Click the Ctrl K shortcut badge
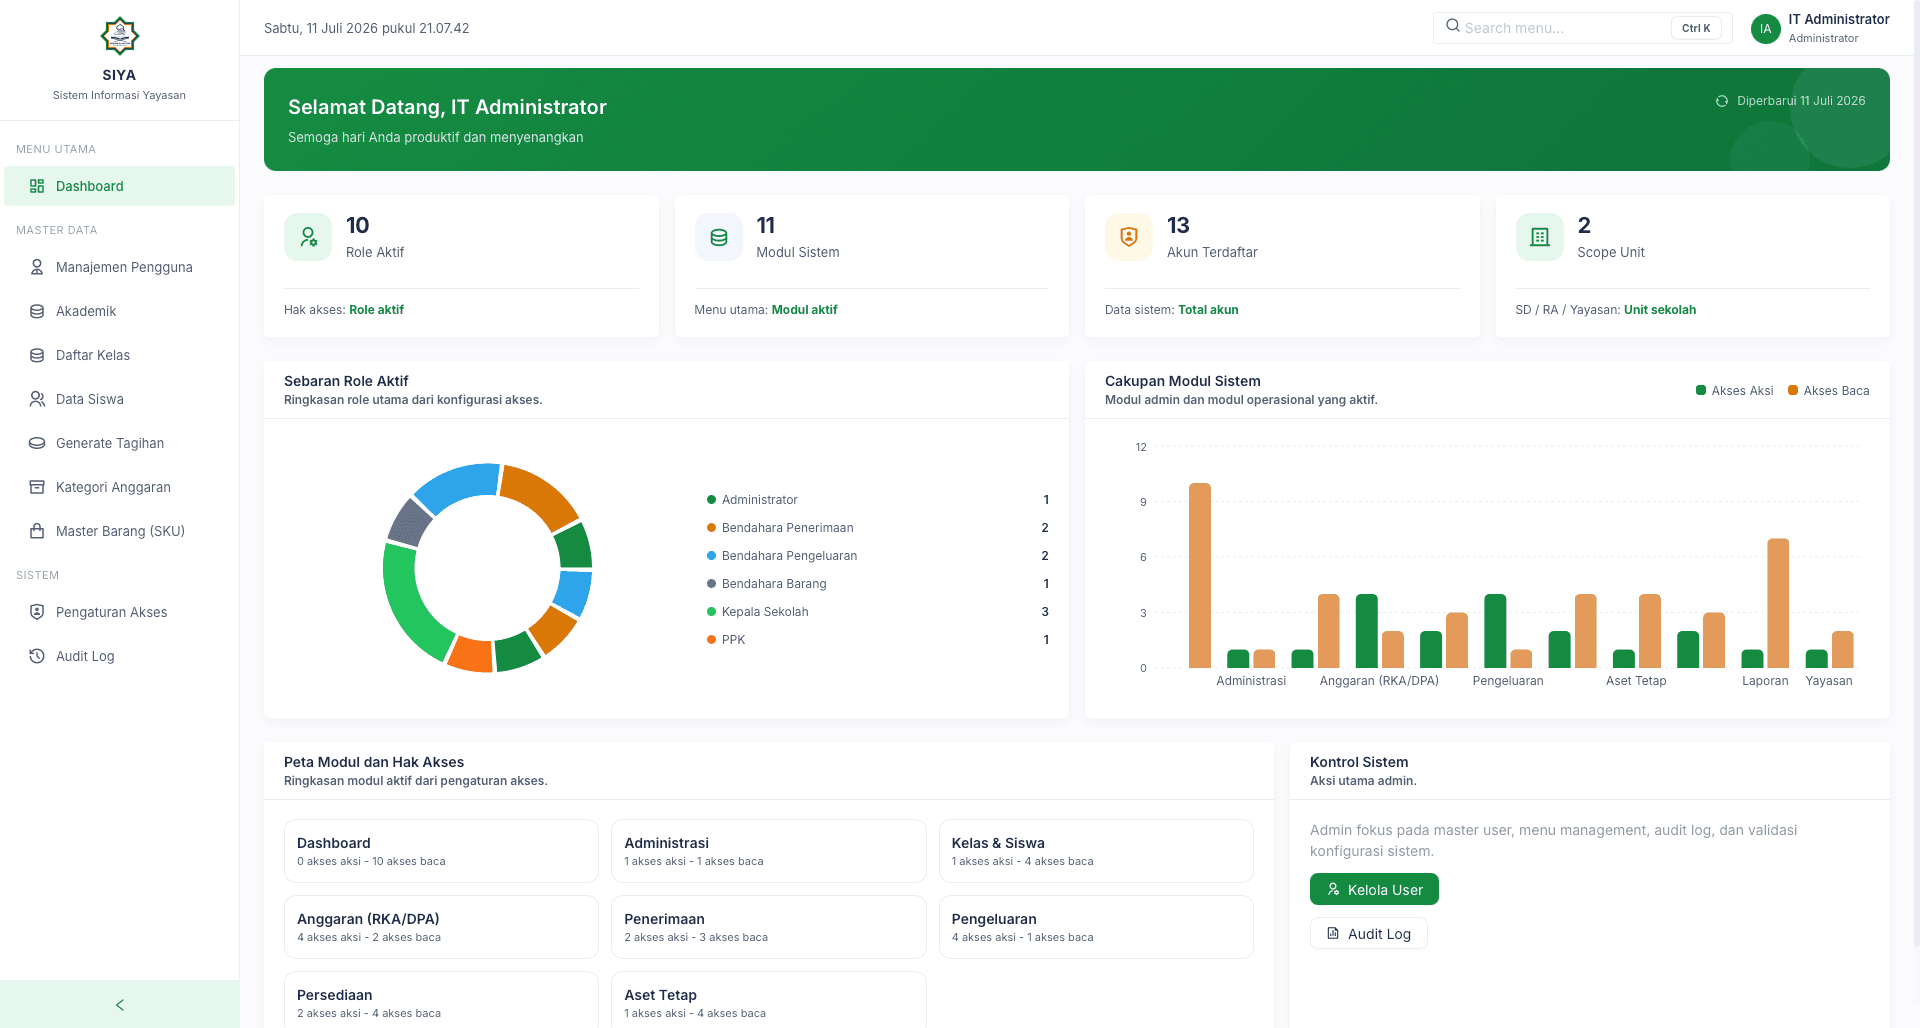Image resolution: width=1920 pixels, height=1028 pixels. (1696, 28)
